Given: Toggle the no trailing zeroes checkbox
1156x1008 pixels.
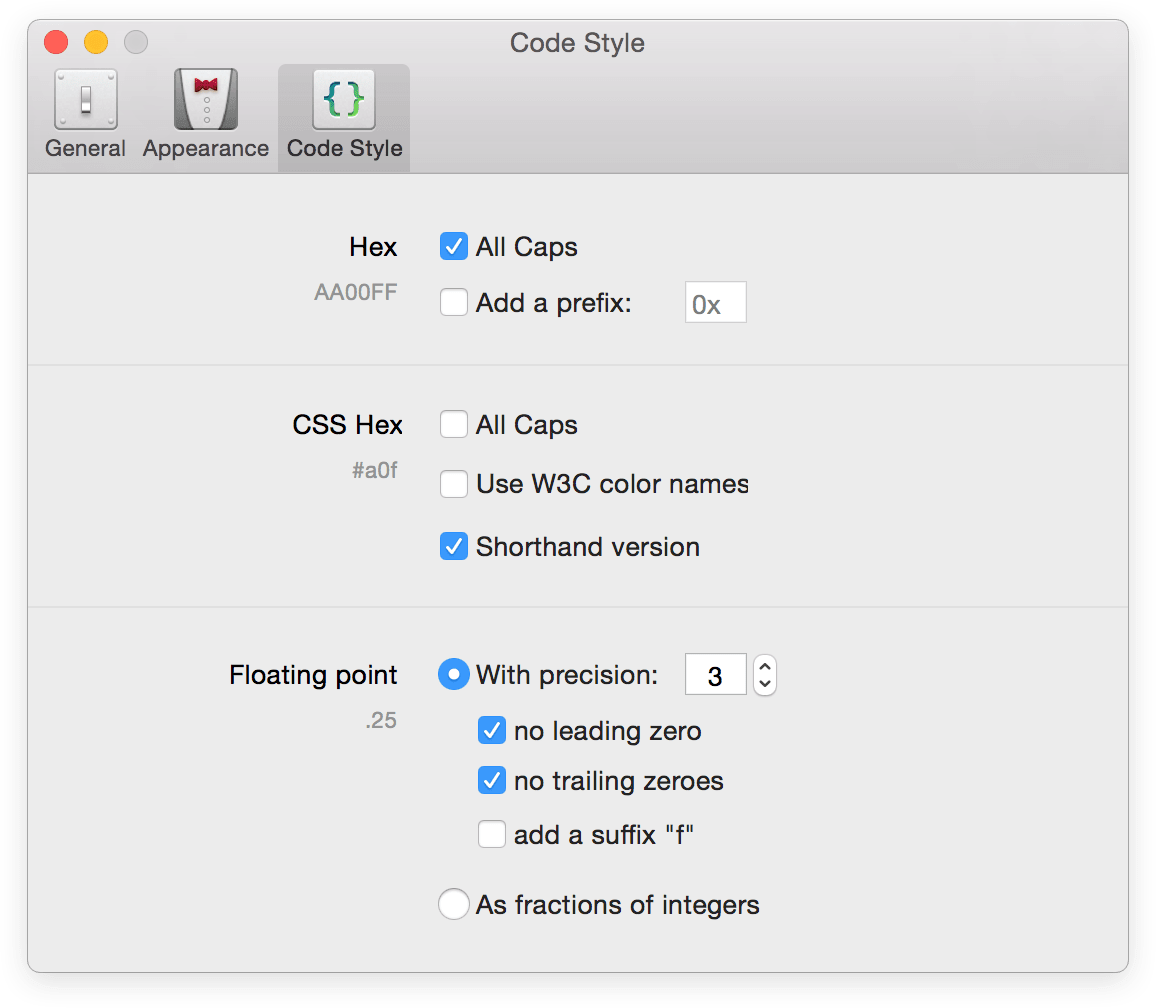Looking at the screenshot, I should [492, 780].
